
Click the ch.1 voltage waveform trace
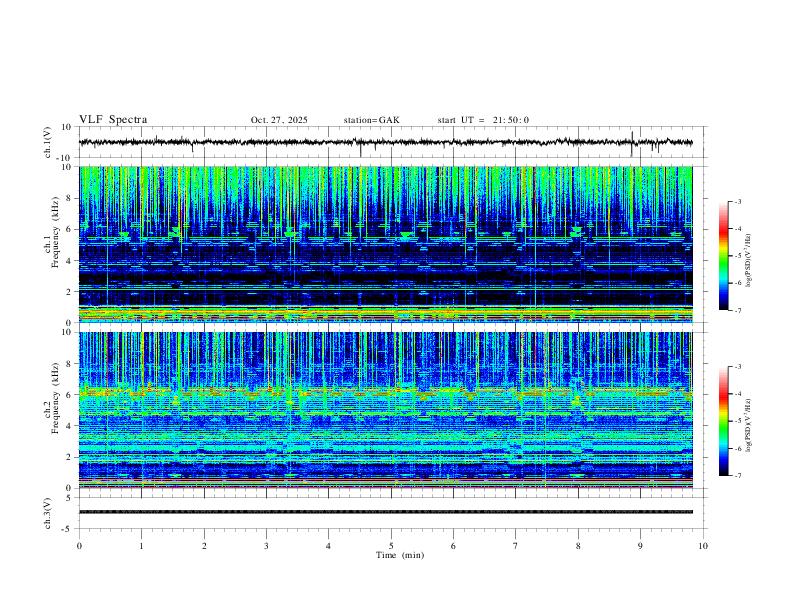pos(385,142)
